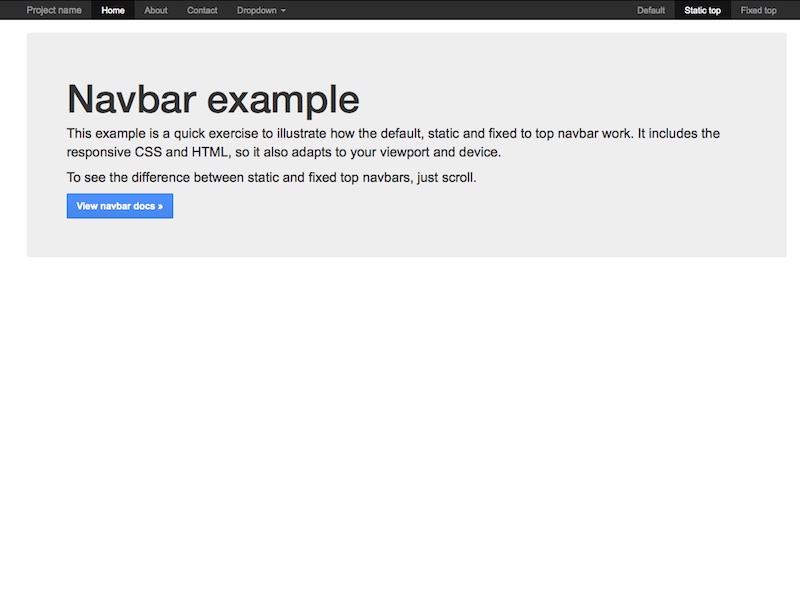Click empty gray jumbotron area below the button
The height and width of the screenshot is (600, 800).
(x=400, y=238)
